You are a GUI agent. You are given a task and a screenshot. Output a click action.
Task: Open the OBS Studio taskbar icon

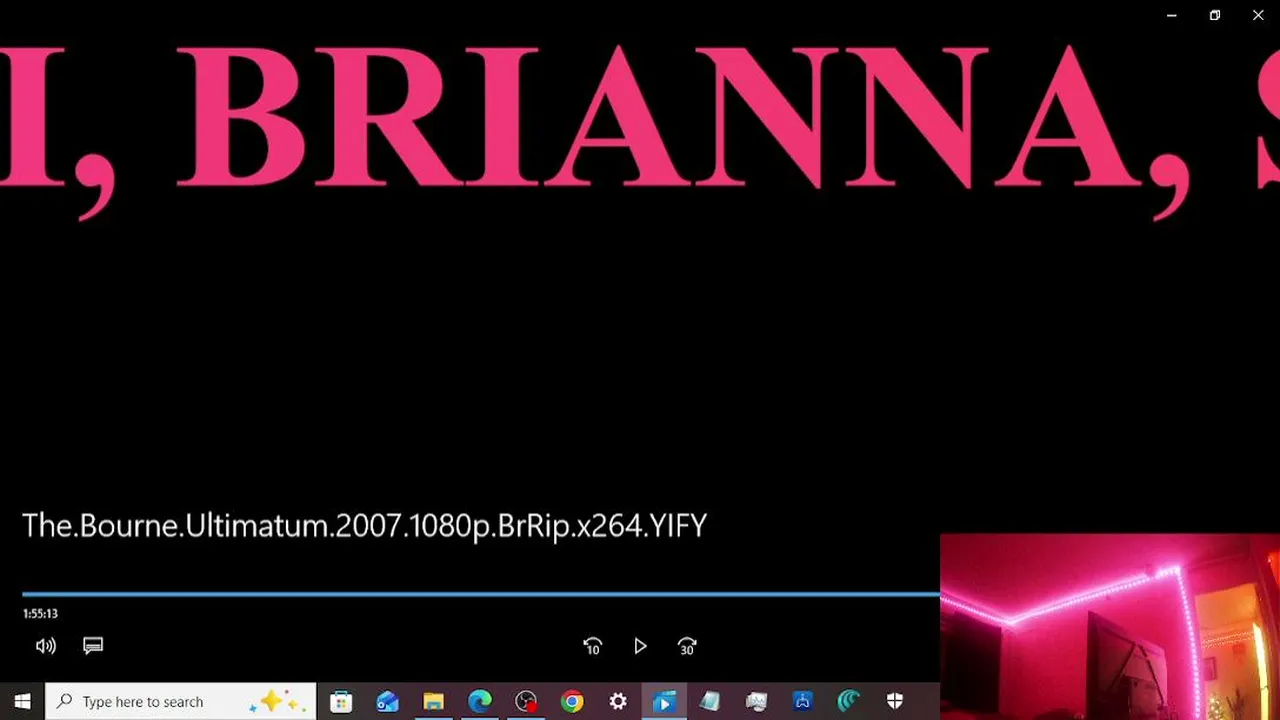click(526, 702)
